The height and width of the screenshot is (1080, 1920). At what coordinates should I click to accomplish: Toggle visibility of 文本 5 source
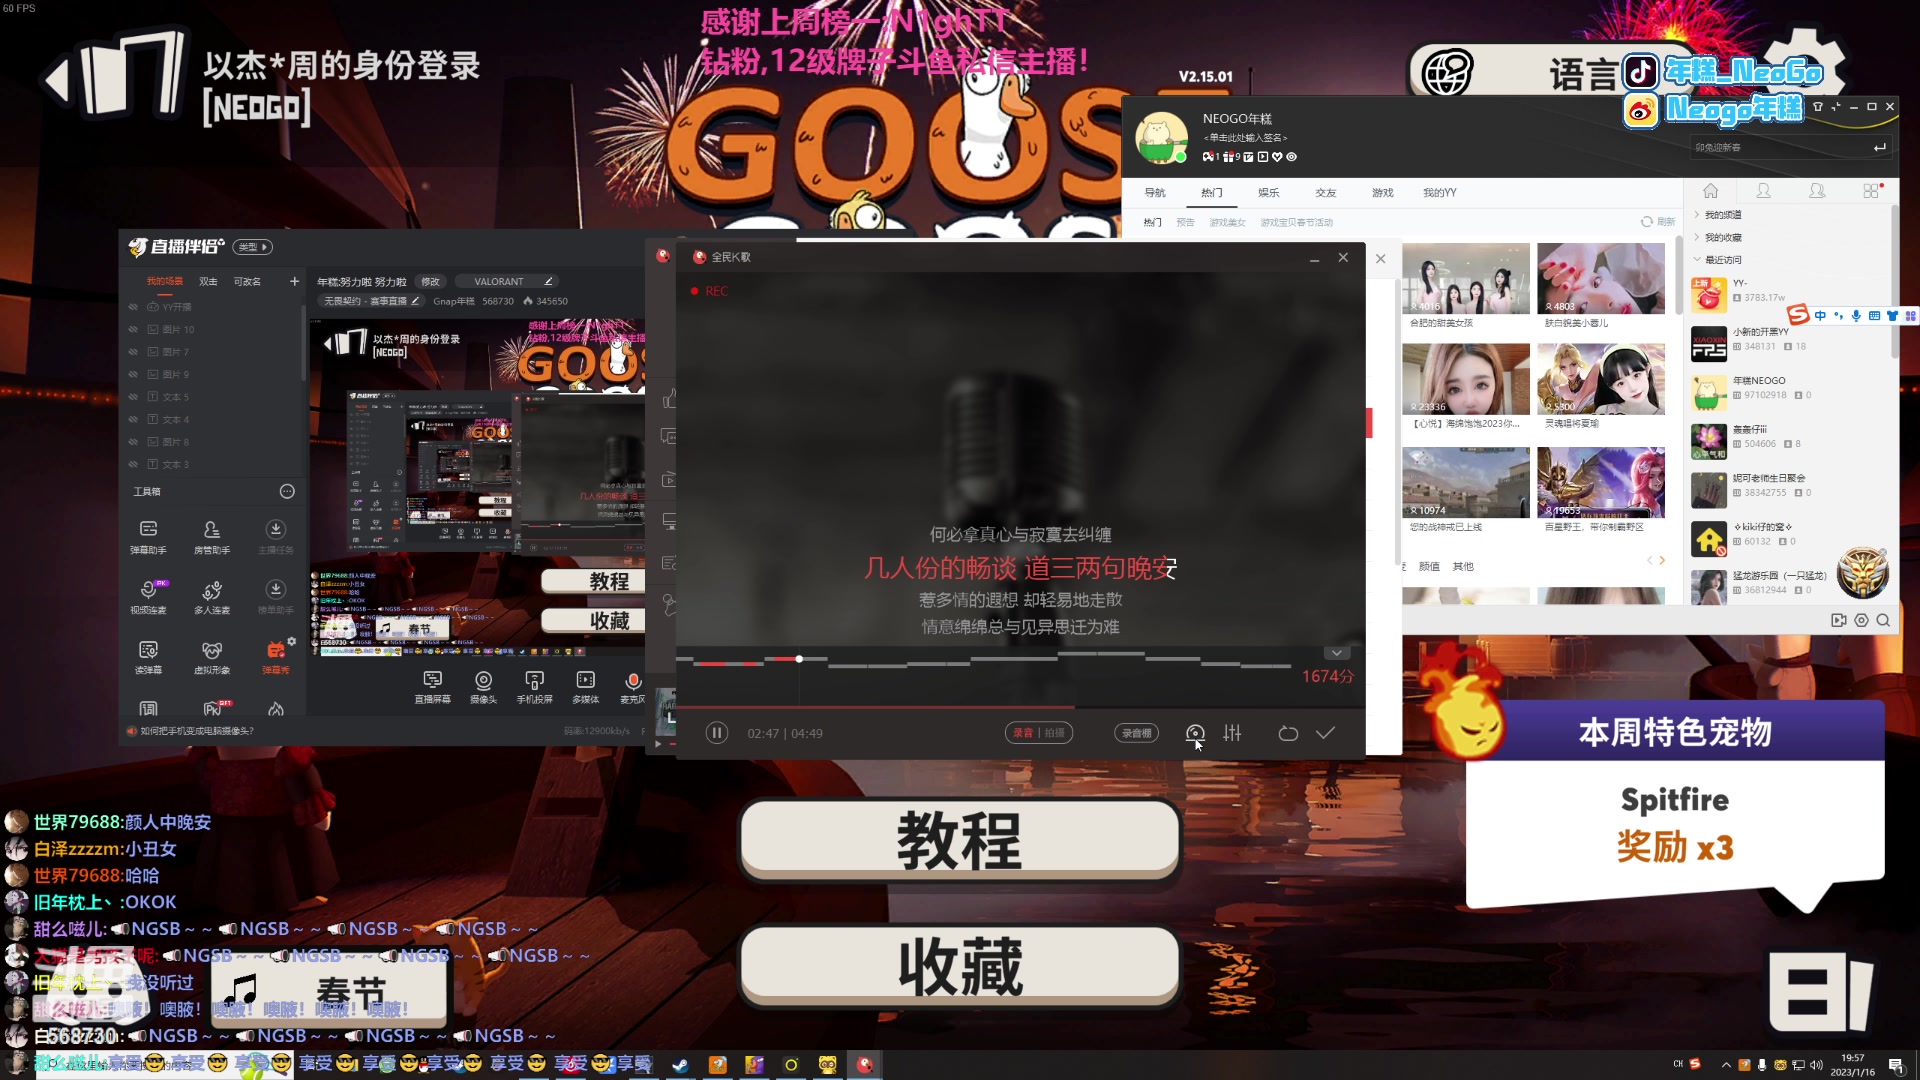[133, 397]
